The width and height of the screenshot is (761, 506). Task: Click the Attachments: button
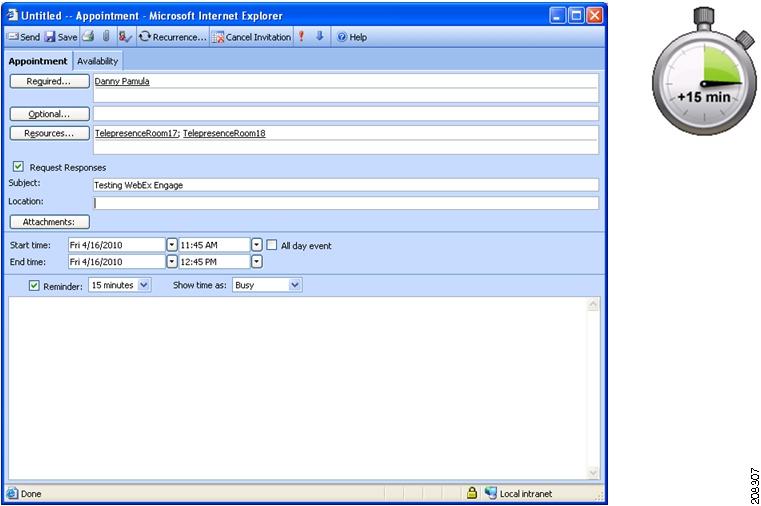(x=50, y=222)
